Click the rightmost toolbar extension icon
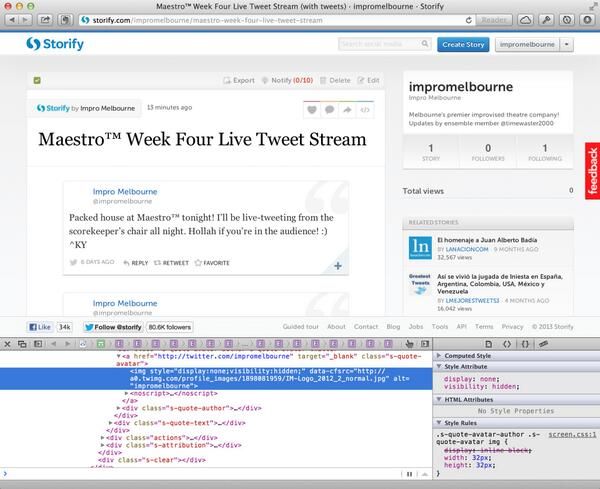600x489 pixels. (587, 20)
